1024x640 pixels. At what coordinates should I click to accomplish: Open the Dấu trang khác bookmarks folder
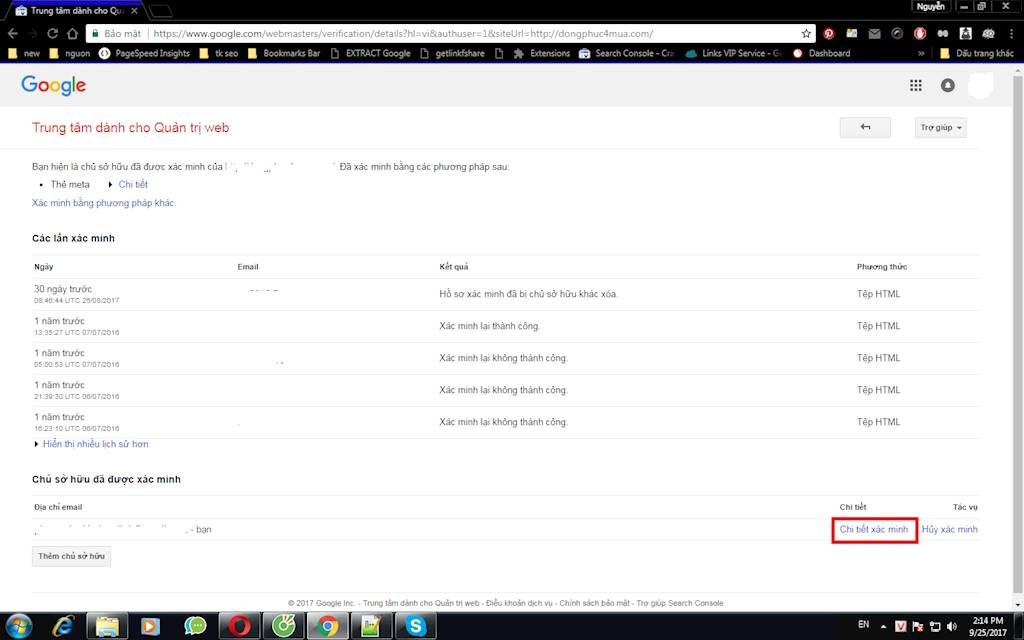[x=977, y=54]
